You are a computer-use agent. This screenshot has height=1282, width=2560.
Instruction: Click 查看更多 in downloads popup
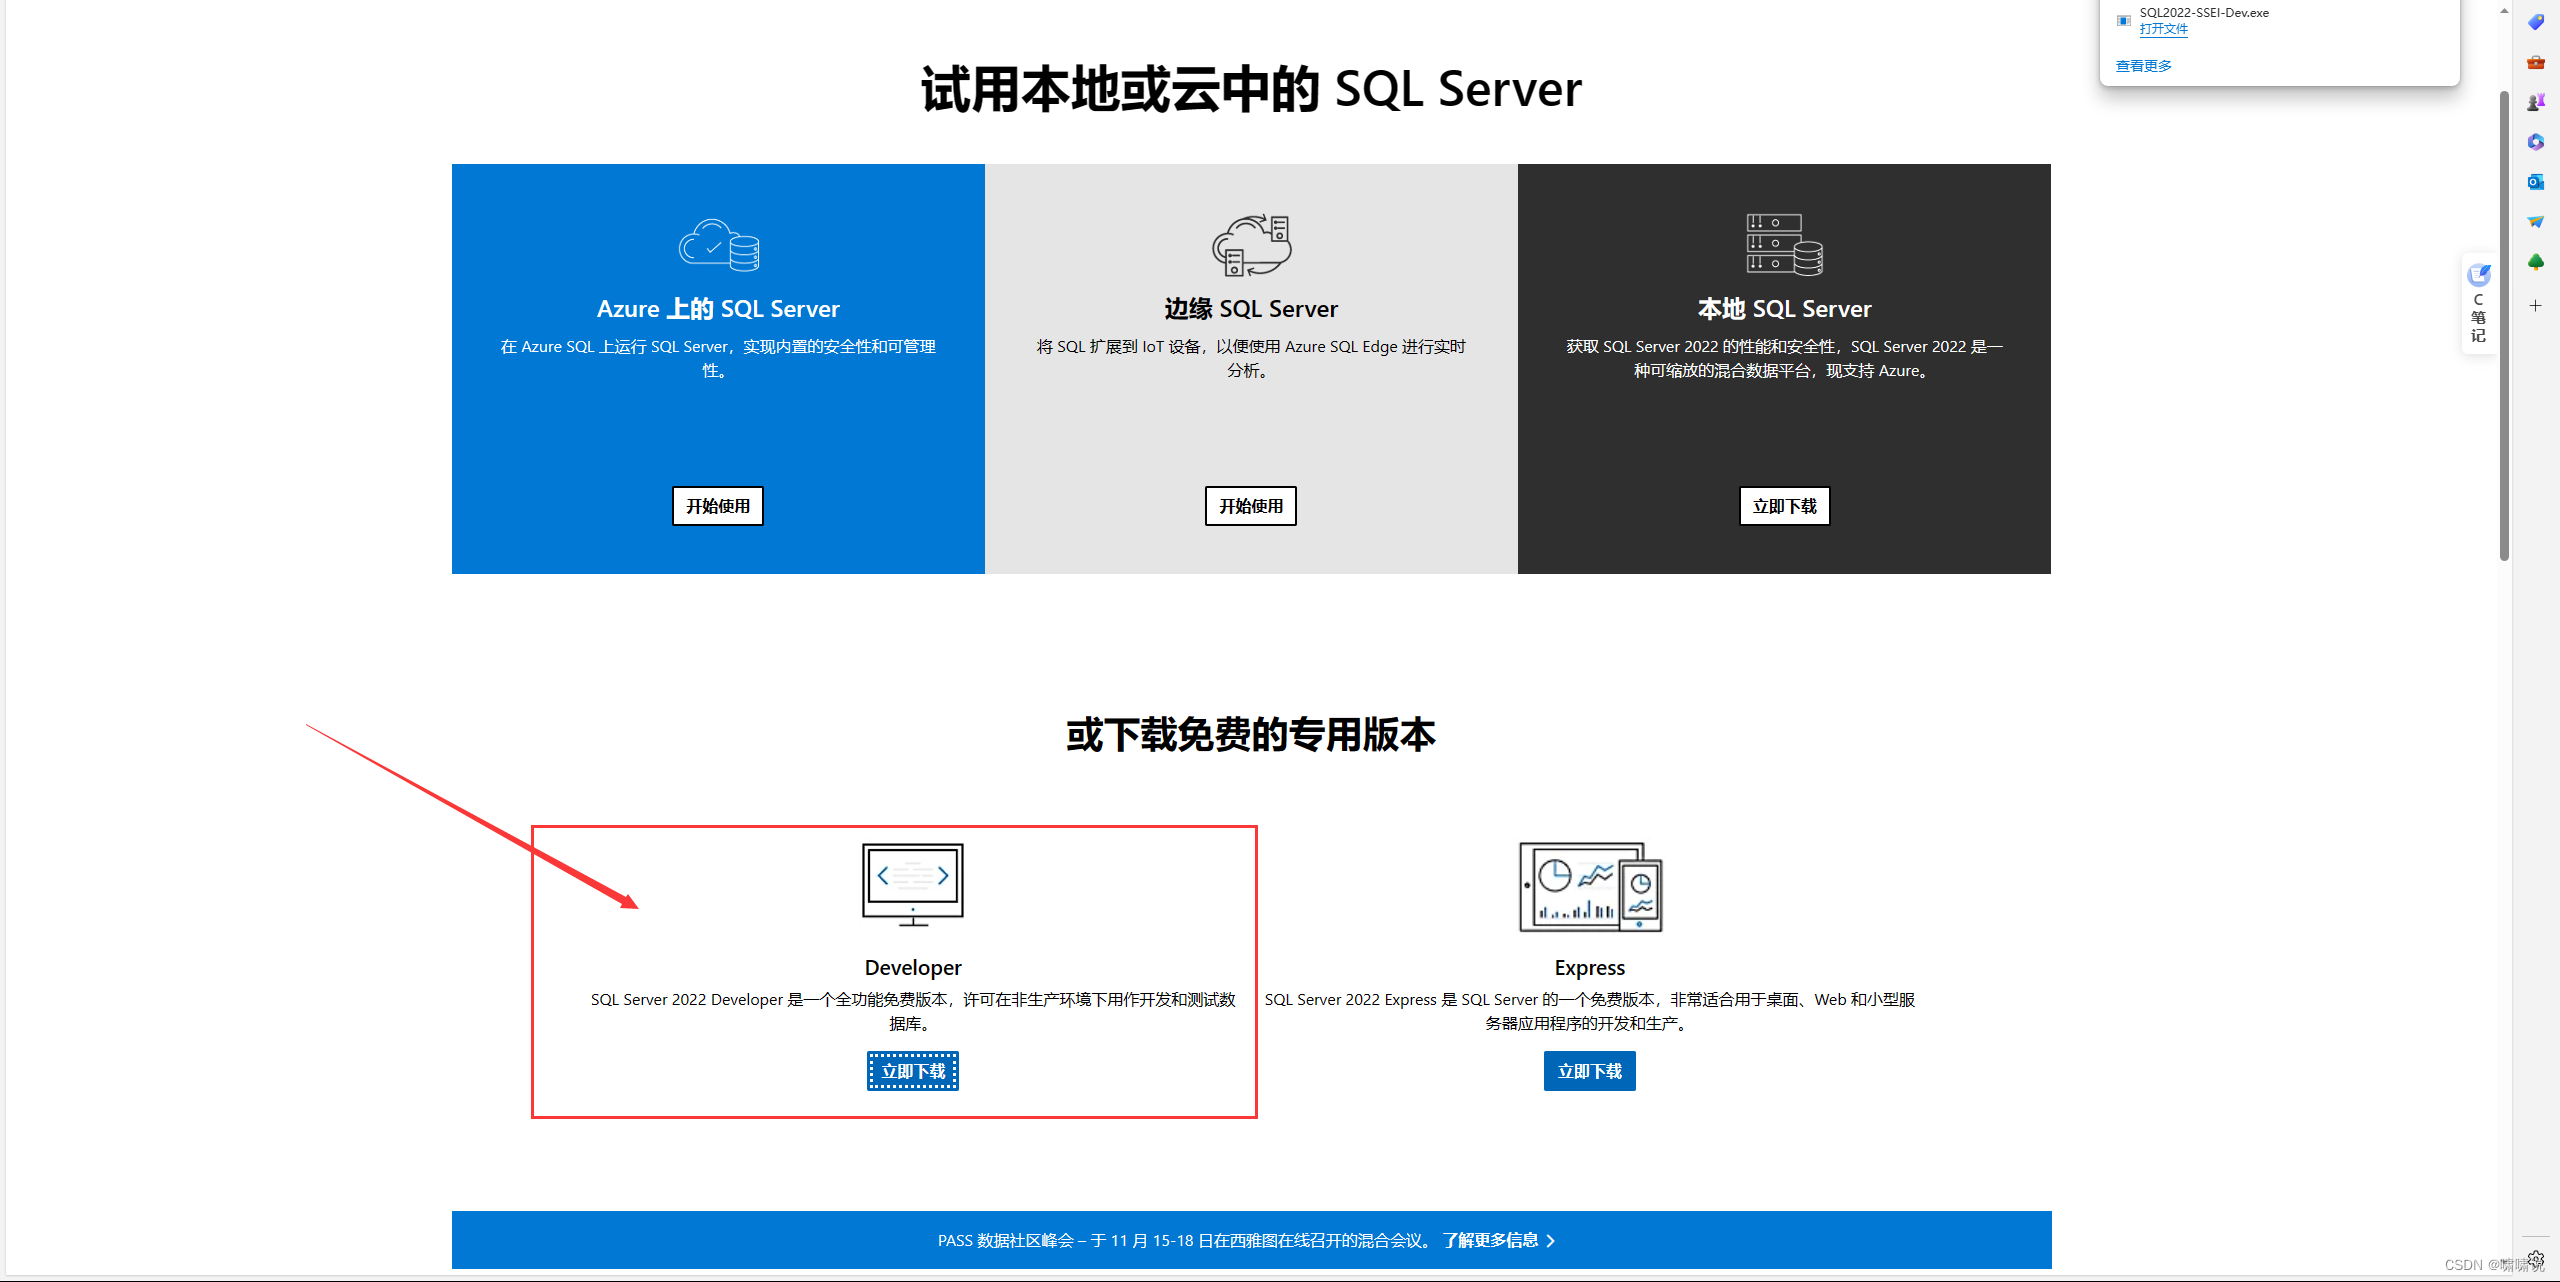(x=2143, y=66)
